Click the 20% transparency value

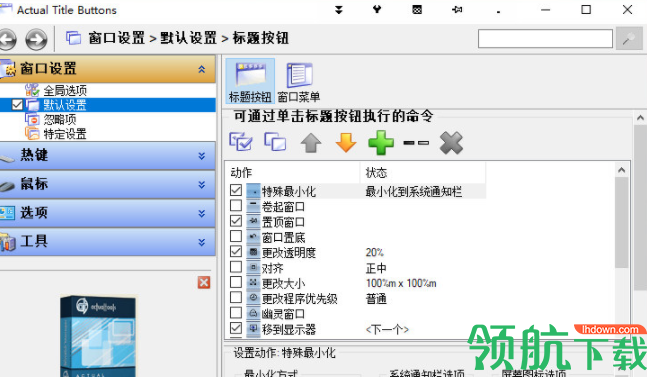374,252
